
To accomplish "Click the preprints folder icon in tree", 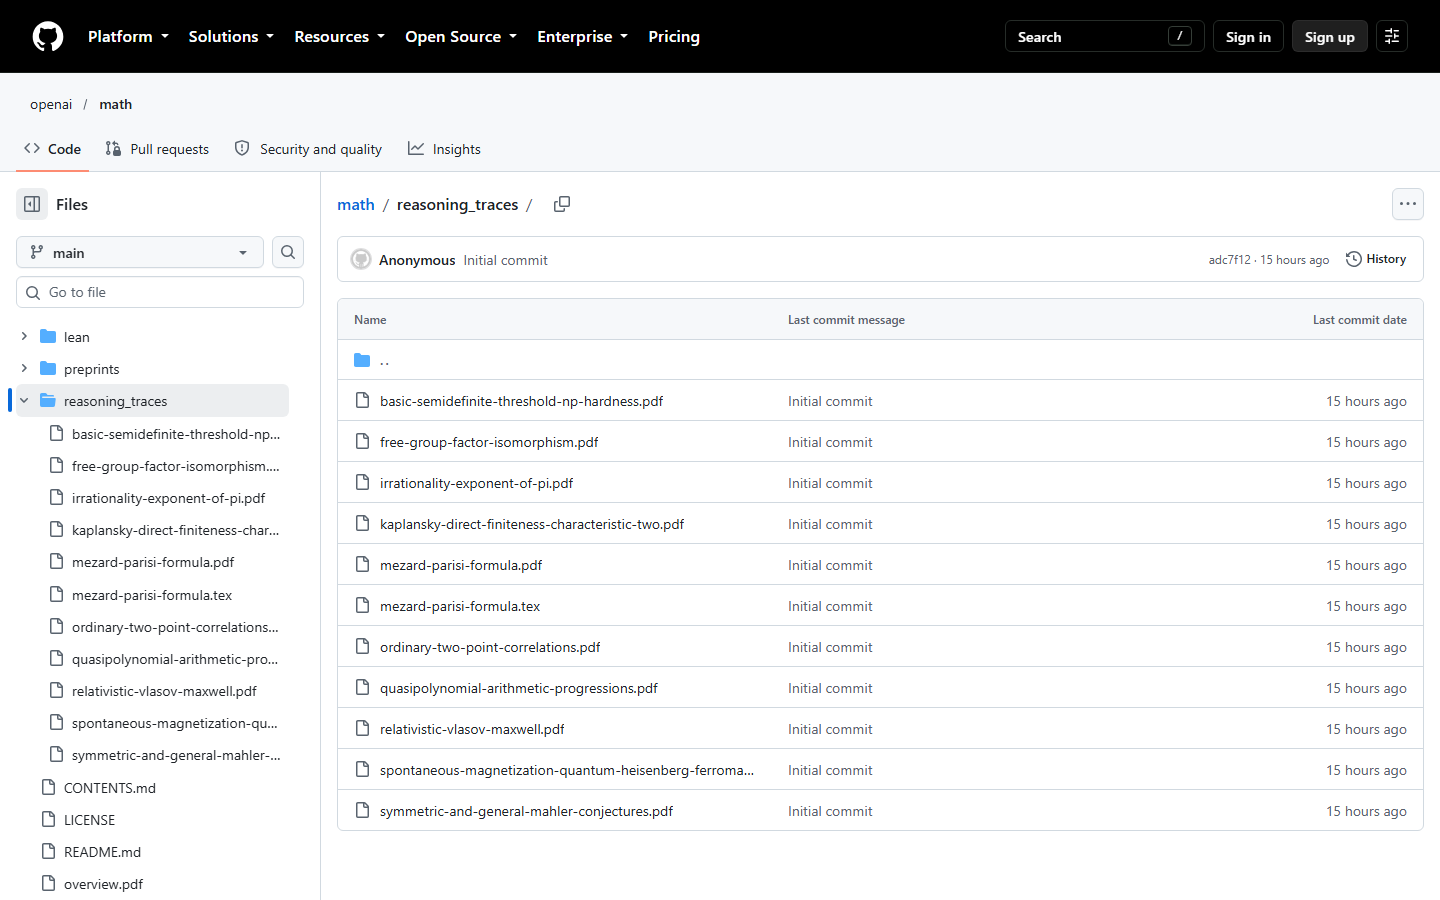I will 48,369.
